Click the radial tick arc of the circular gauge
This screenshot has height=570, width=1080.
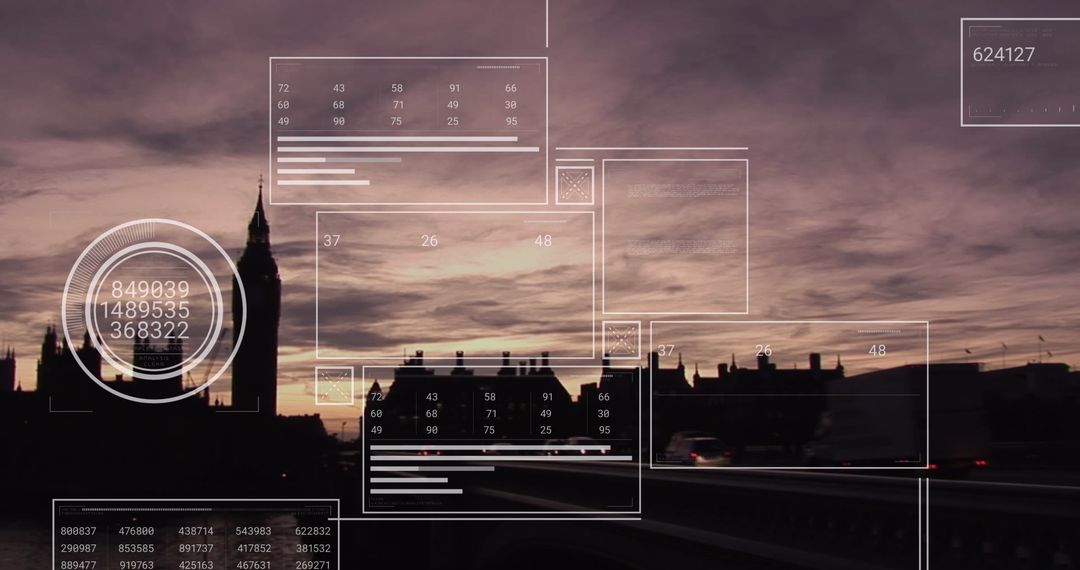pyautogui.click(x=92, y=258)
